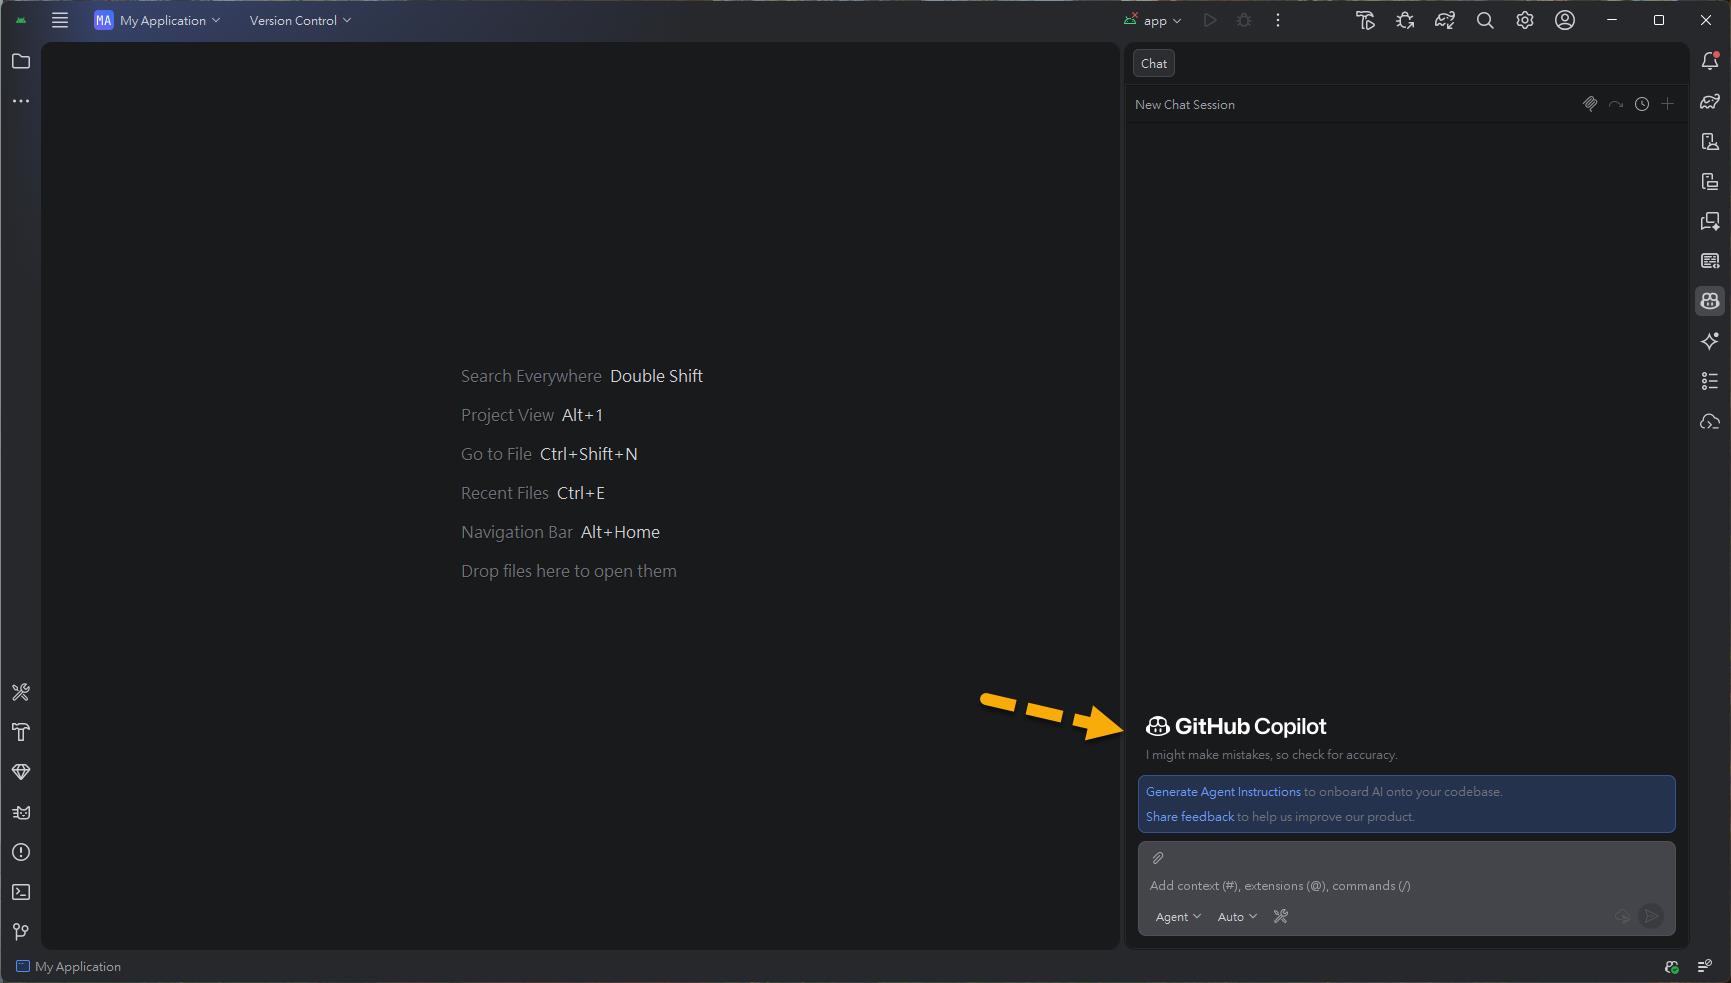This screenshot has height=983, width=1731.
Task: Open IDE settings gear icon
Action: pyautogui.click(x=1525, y=20)
